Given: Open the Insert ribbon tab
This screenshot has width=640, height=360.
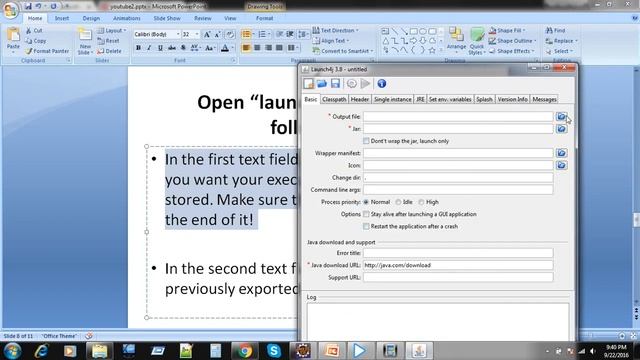Looking at the screenshot, I should coord(62,18).
